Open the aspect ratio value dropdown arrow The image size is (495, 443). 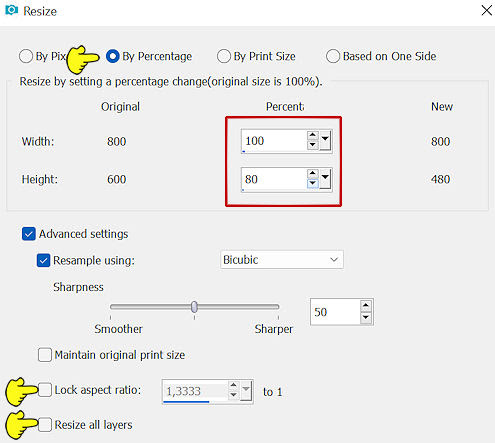(x=246, y=391)
